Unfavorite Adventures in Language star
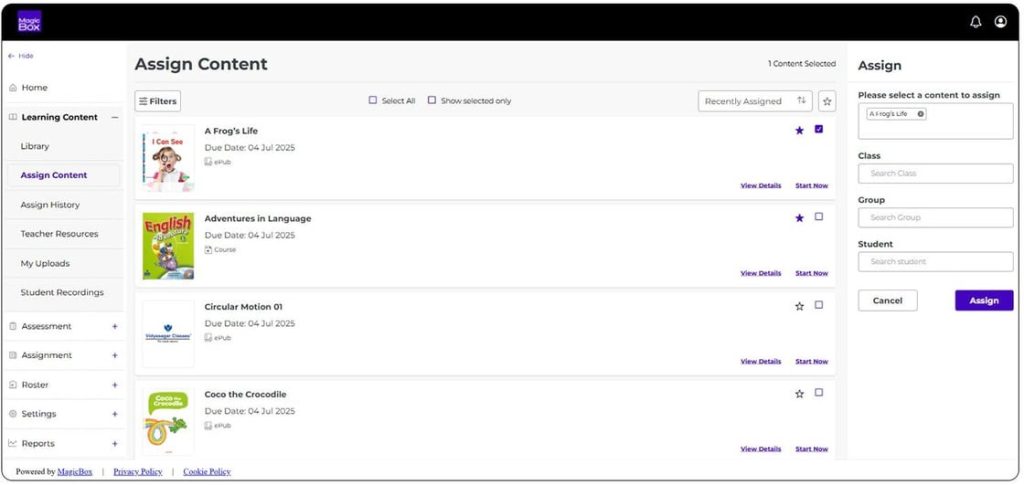Image resolution: width=1024 pixels, height=485 pixels. coord(799,218)
